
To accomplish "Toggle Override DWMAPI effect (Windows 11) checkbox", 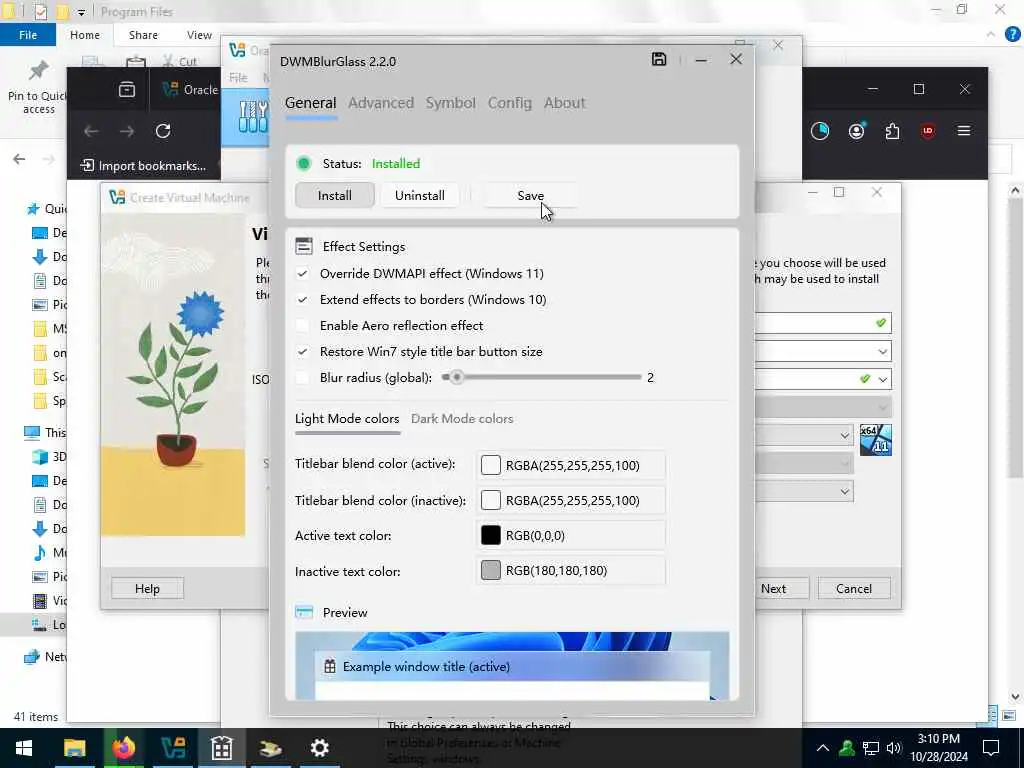I will [302, 274].
